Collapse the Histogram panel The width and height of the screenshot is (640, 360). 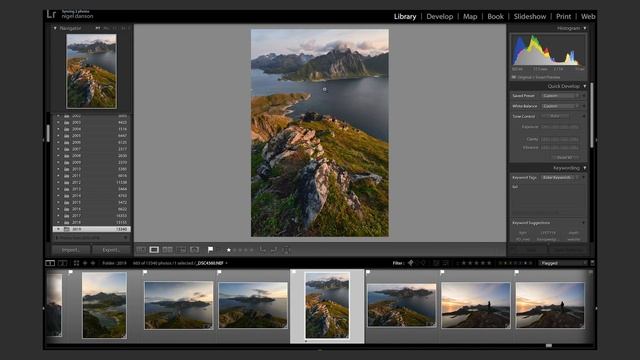(585, 28)
